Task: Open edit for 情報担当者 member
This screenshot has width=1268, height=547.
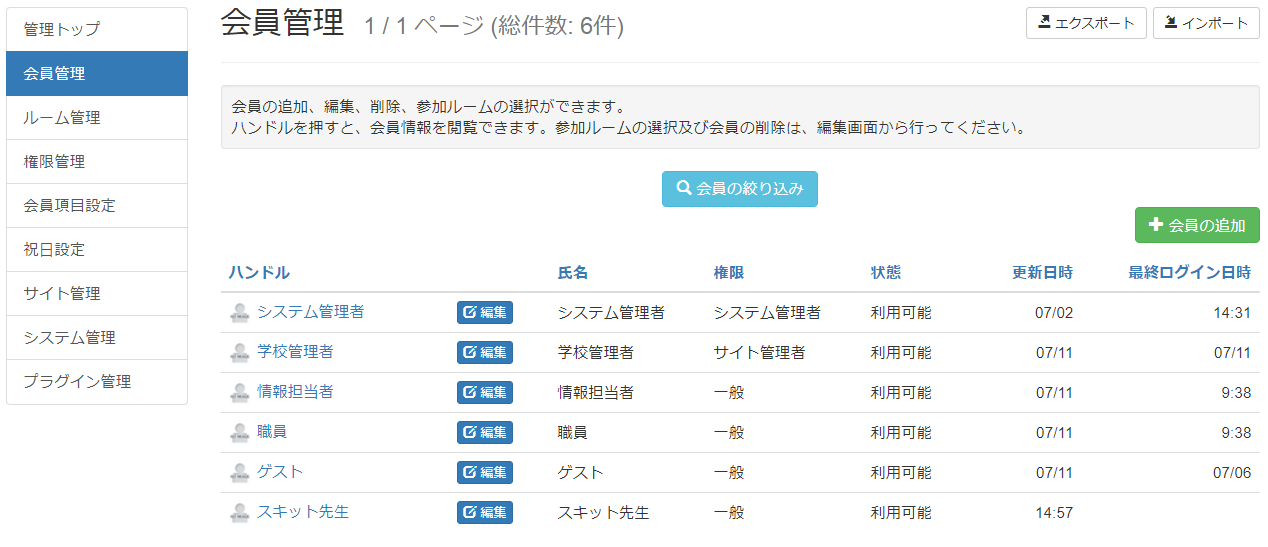Action: (x=485, y=393)
